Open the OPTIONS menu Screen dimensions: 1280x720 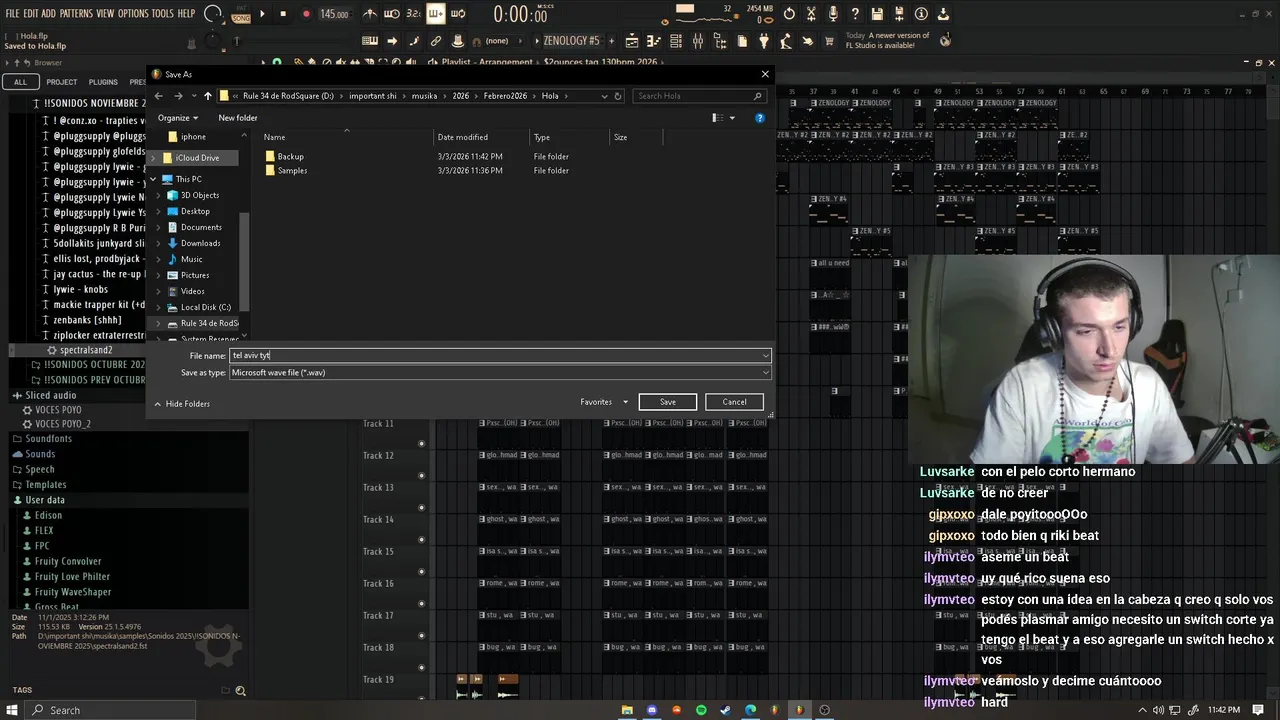point(133,14)
